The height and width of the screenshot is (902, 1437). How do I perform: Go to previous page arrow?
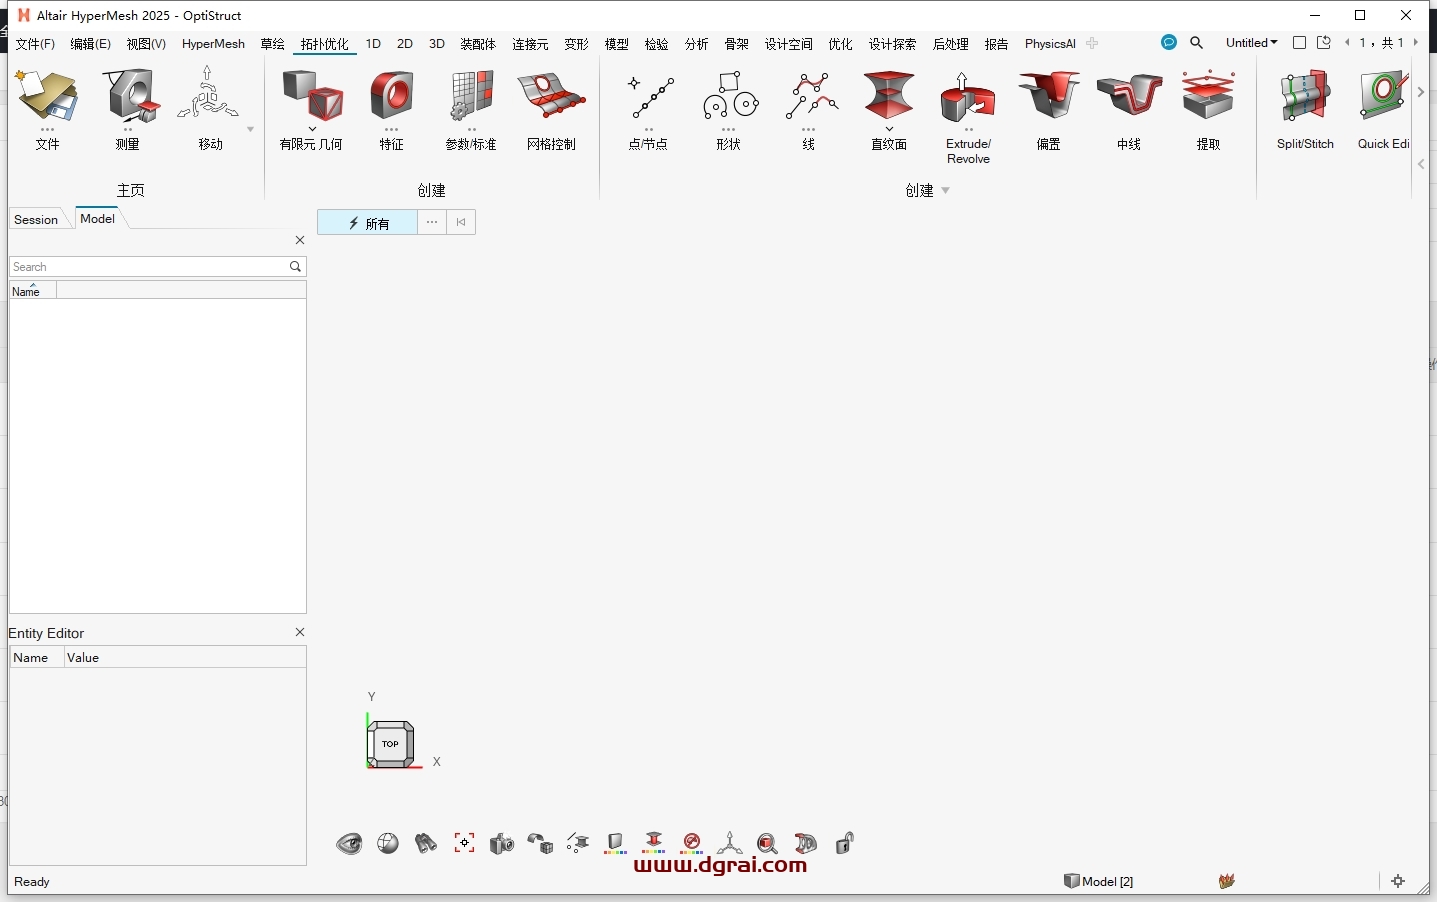pos(1347,43)
